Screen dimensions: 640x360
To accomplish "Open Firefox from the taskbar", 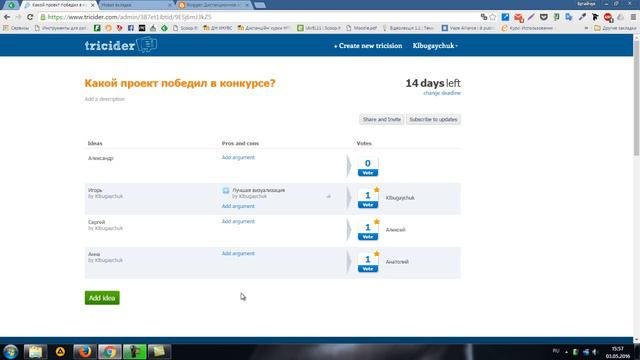I will pos(85,351).
